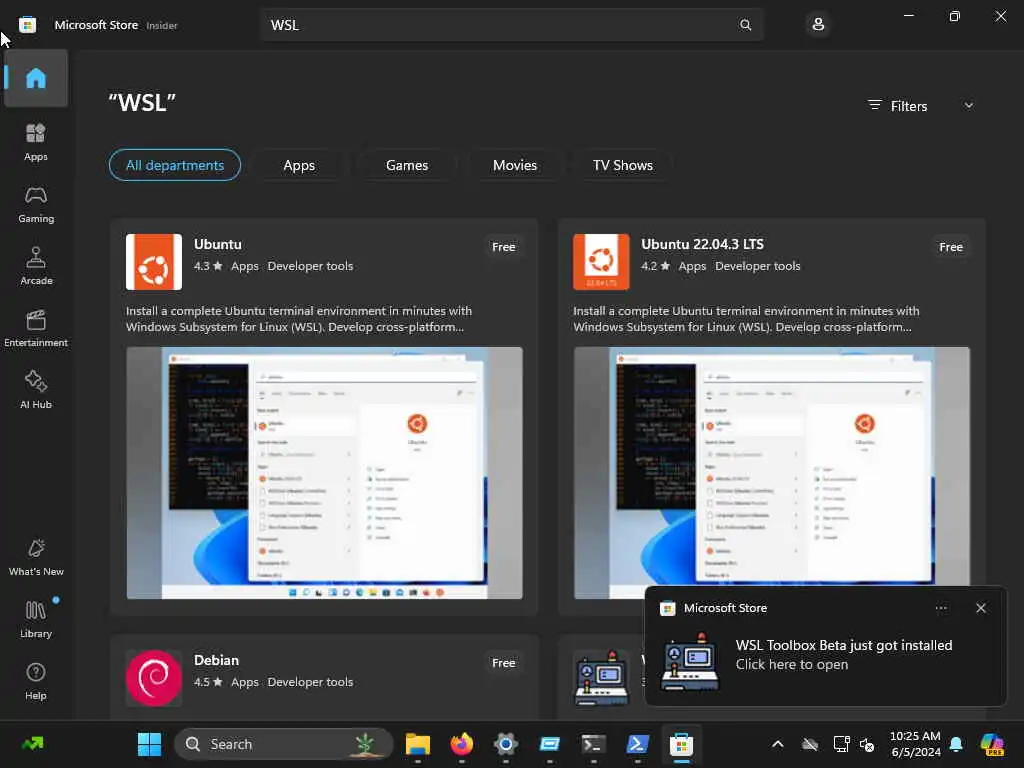Open What's New in sidebar

(x=36, y=557)
